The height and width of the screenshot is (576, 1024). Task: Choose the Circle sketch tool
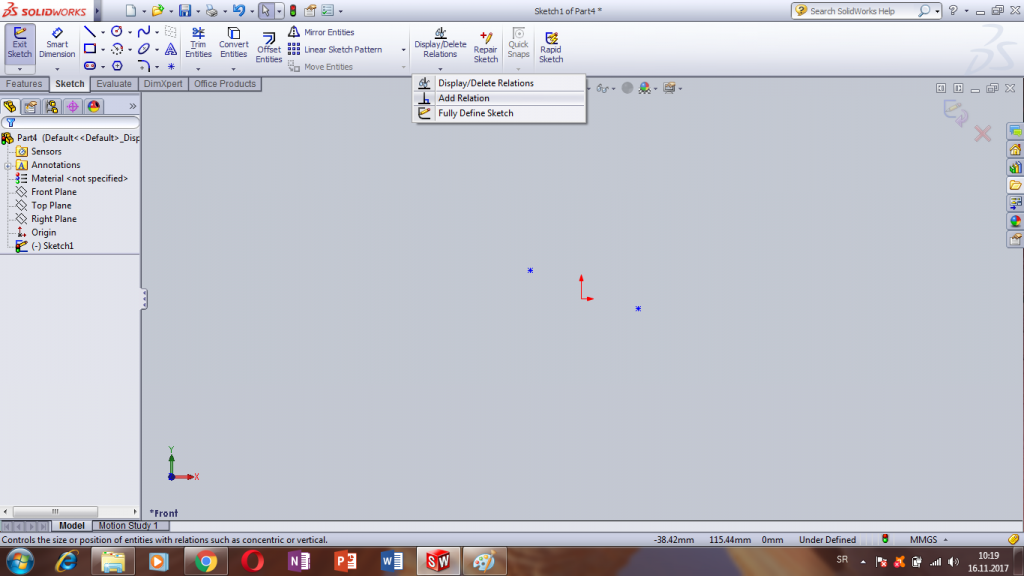pyautogui.click(x=117, y=31)
